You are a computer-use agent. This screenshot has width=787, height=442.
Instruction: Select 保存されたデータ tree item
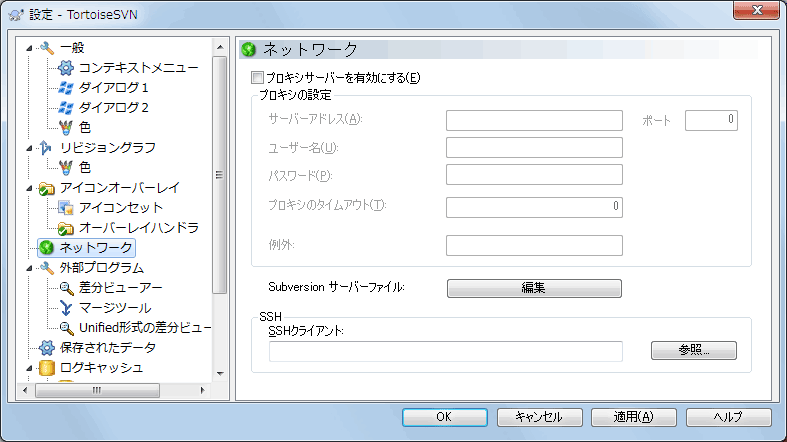click(x=108, y=348)
